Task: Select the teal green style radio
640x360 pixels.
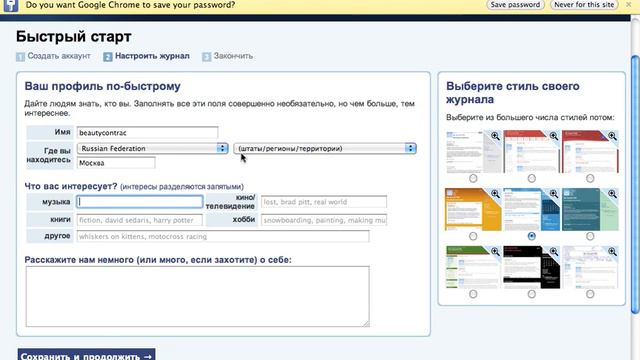Action: [x=590, y=236]
